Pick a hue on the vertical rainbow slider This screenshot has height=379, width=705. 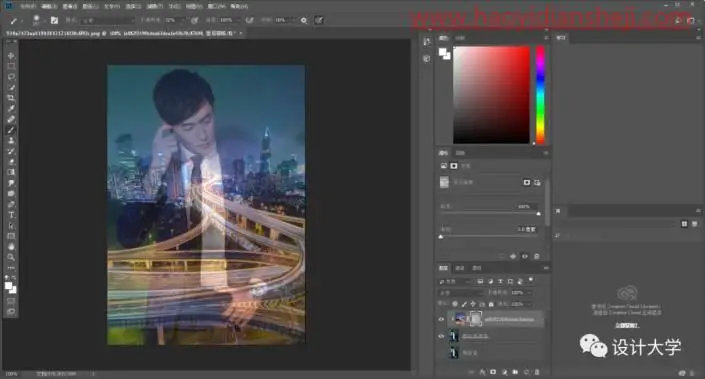pyautogui.click(x=540, y=95)
